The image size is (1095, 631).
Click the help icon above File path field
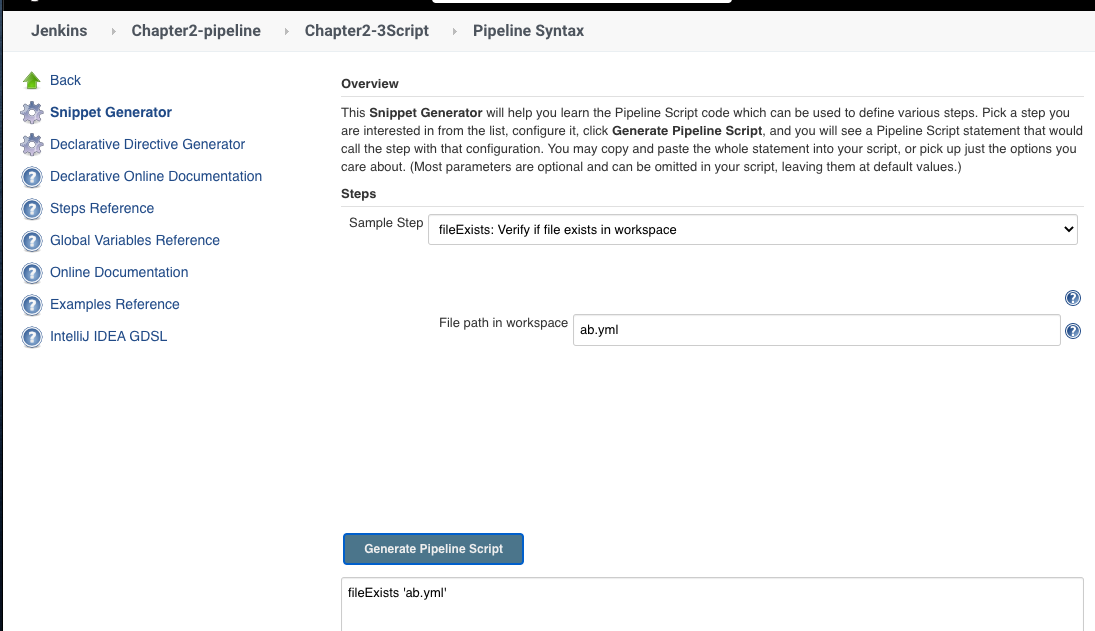[1073, 298]
